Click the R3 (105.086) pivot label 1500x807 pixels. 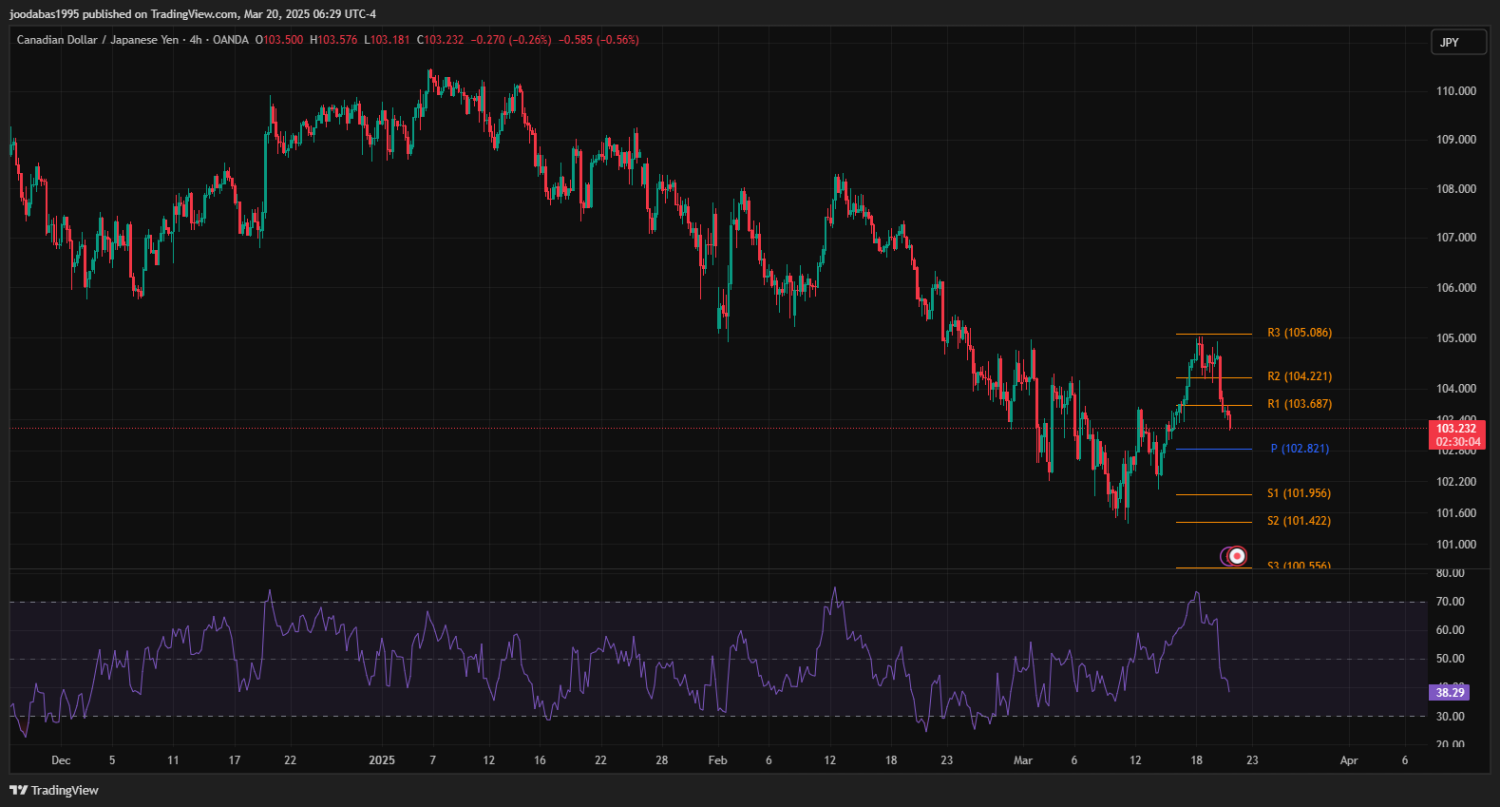(1299, 333)
